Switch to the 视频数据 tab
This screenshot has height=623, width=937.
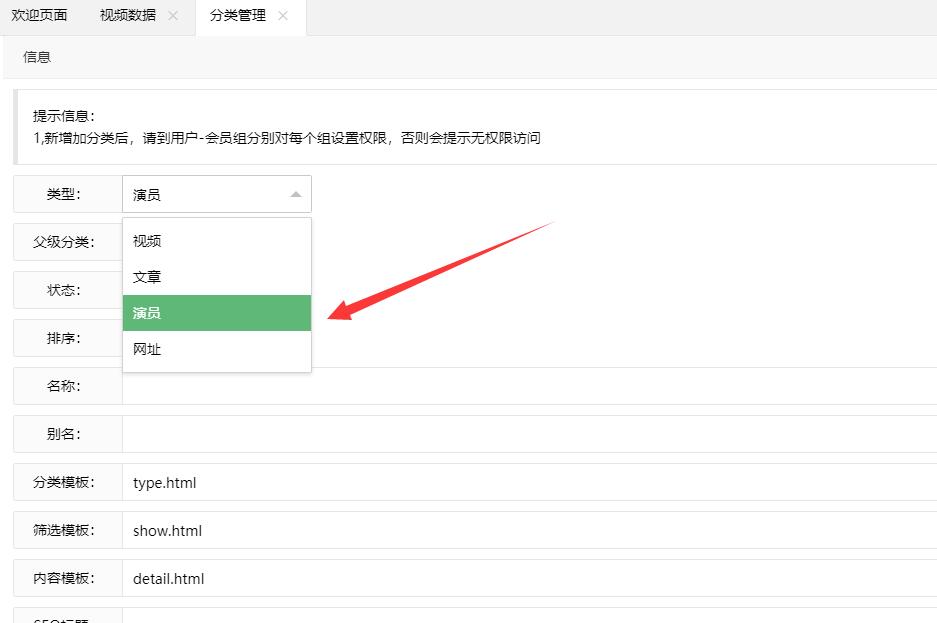(128, 16)
